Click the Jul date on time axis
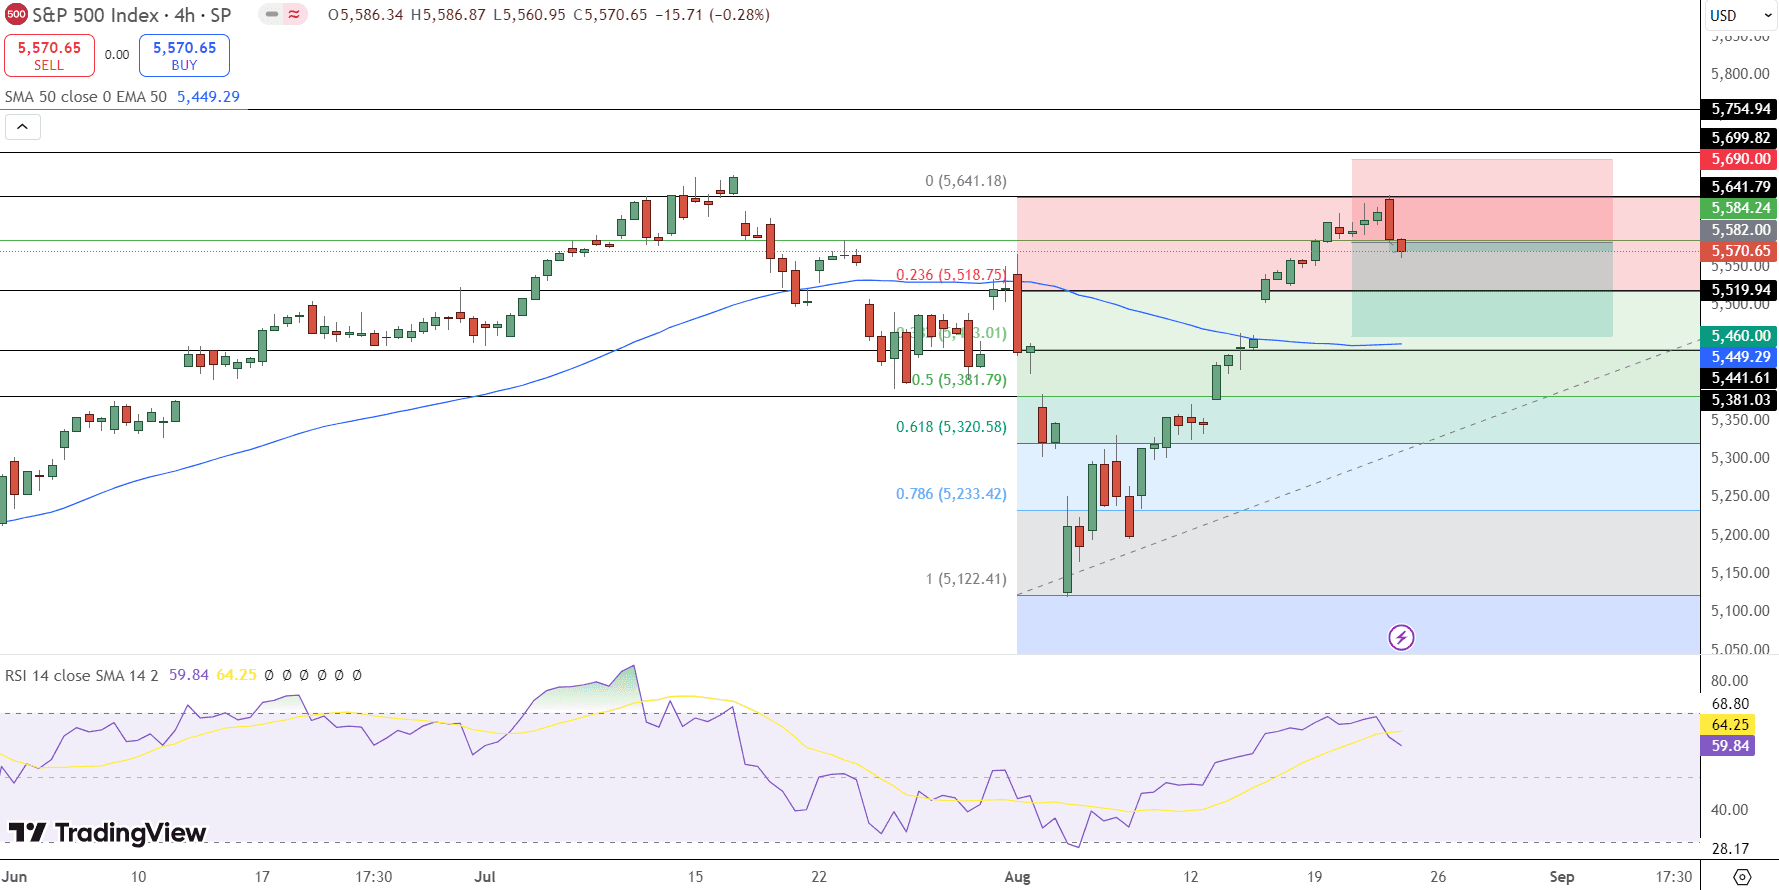This screenshot has width=1779, height=890. coord(485,877)
